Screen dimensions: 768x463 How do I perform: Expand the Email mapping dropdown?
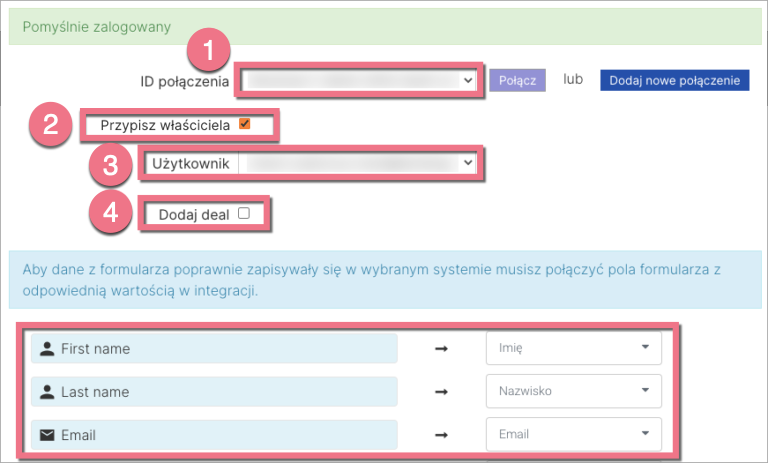coord(572,435)
